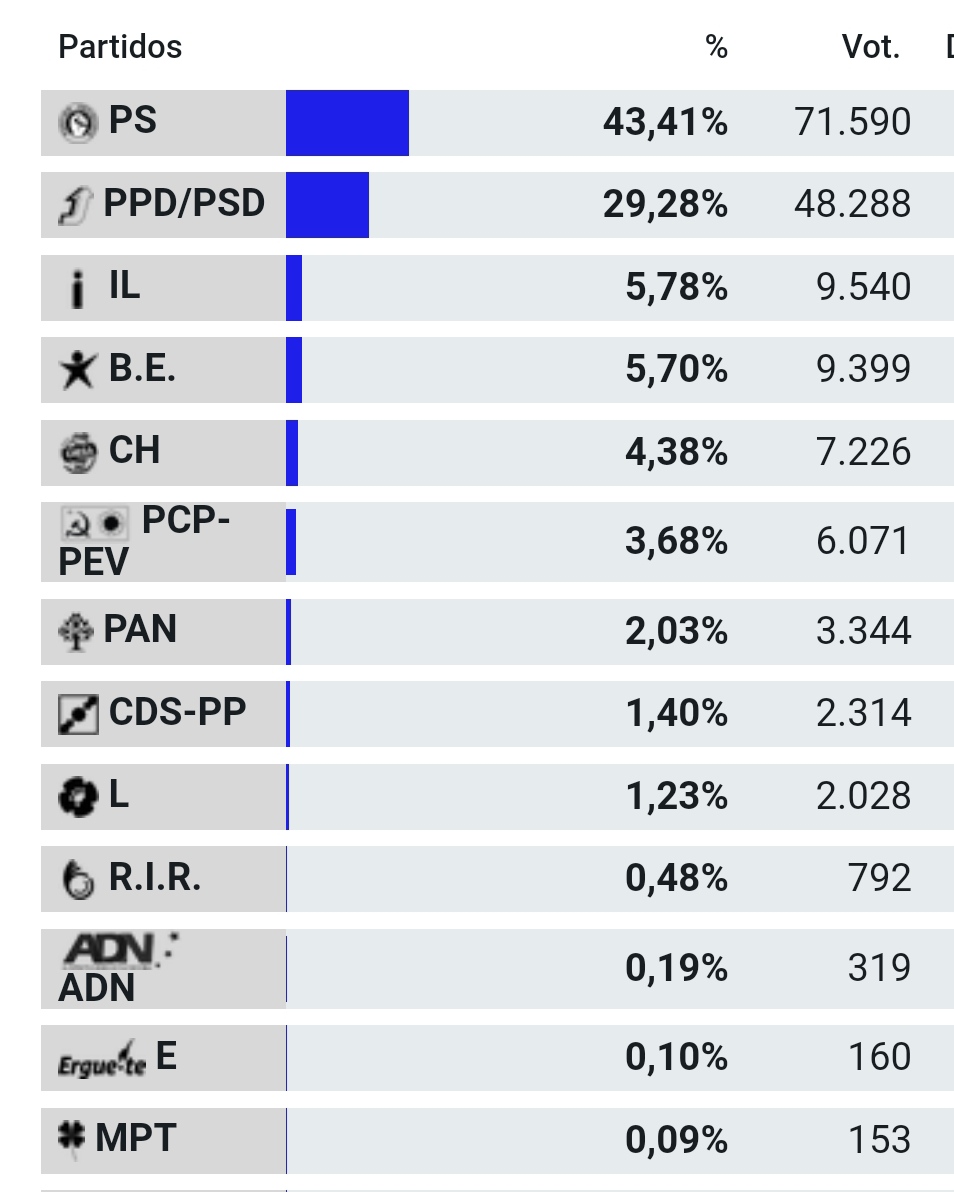Select the MPT clover logo icon

(72, 1139)
